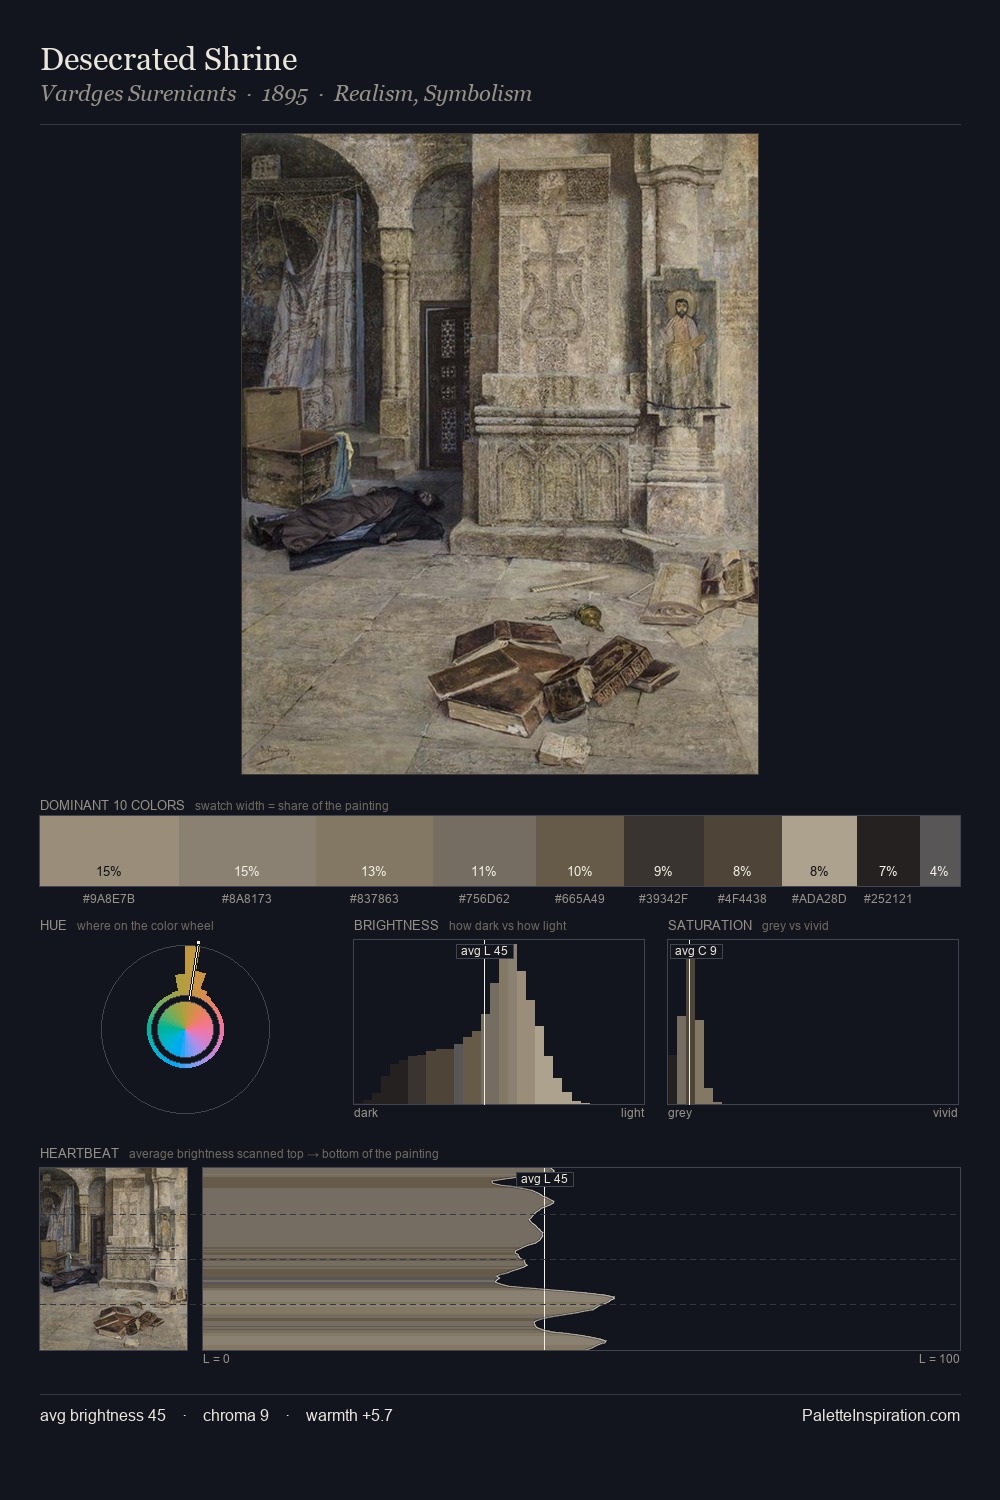Click the hex label #252121 text

(888, 898)
